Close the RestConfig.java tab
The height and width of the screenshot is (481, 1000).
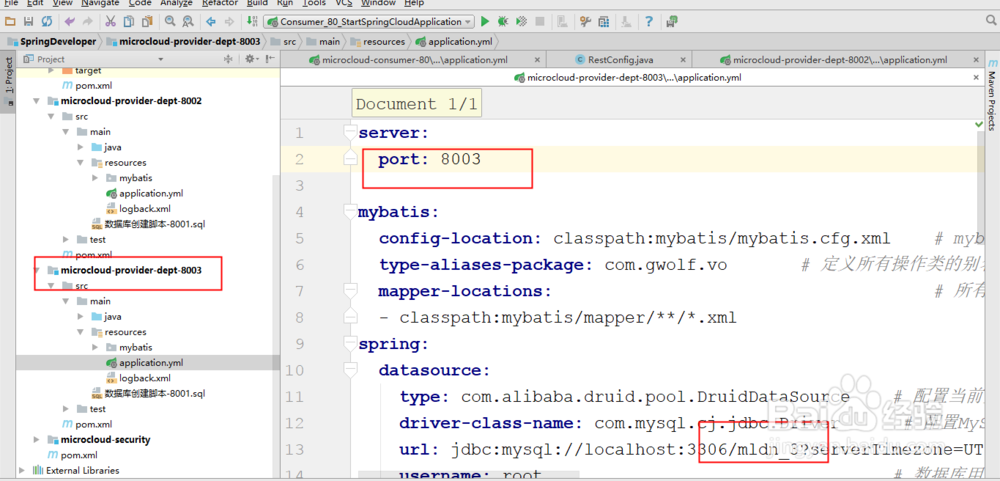click(x=683, y=60)
